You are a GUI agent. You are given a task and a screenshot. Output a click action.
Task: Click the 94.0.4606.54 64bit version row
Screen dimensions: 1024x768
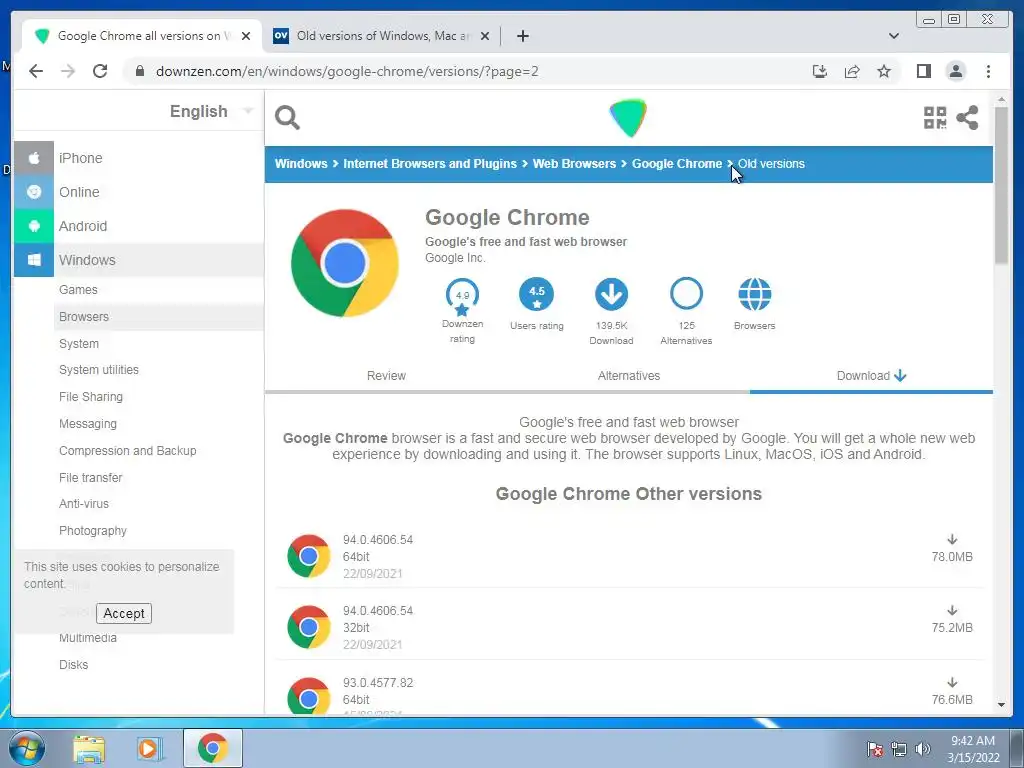629,556
